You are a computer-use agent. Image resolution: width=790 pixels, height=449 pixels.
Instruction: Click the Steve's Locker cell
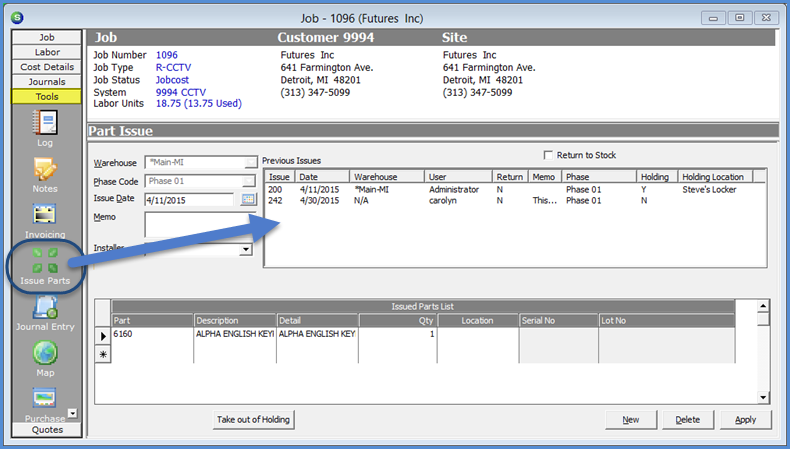[x=709, y=189]
